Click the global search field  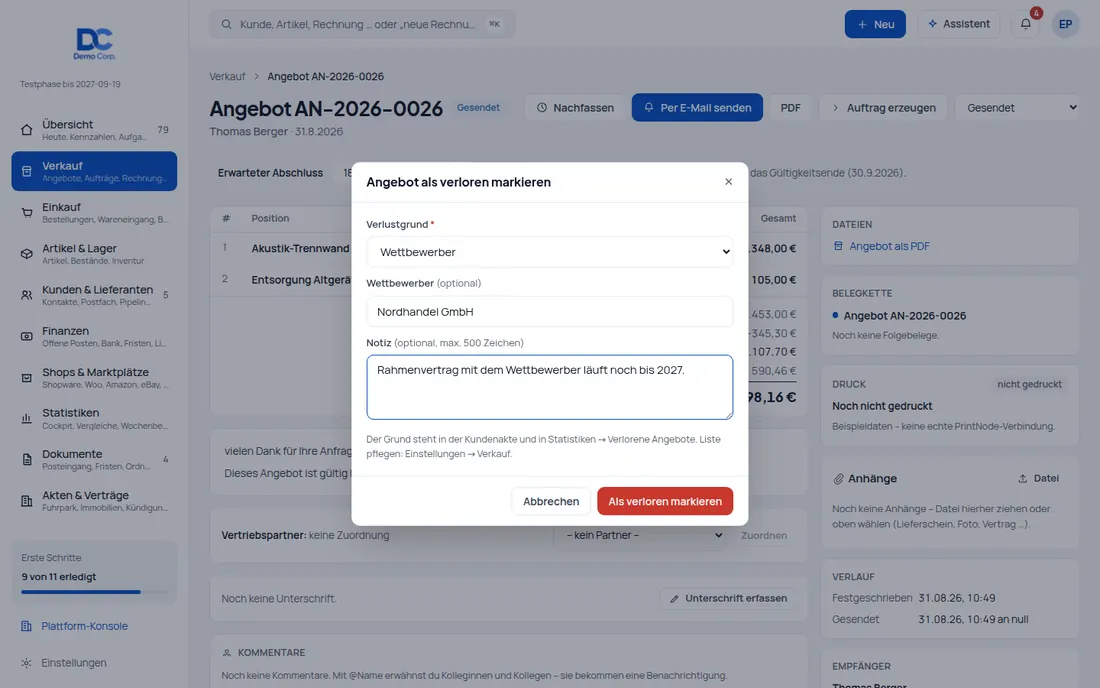coord(362,24)
